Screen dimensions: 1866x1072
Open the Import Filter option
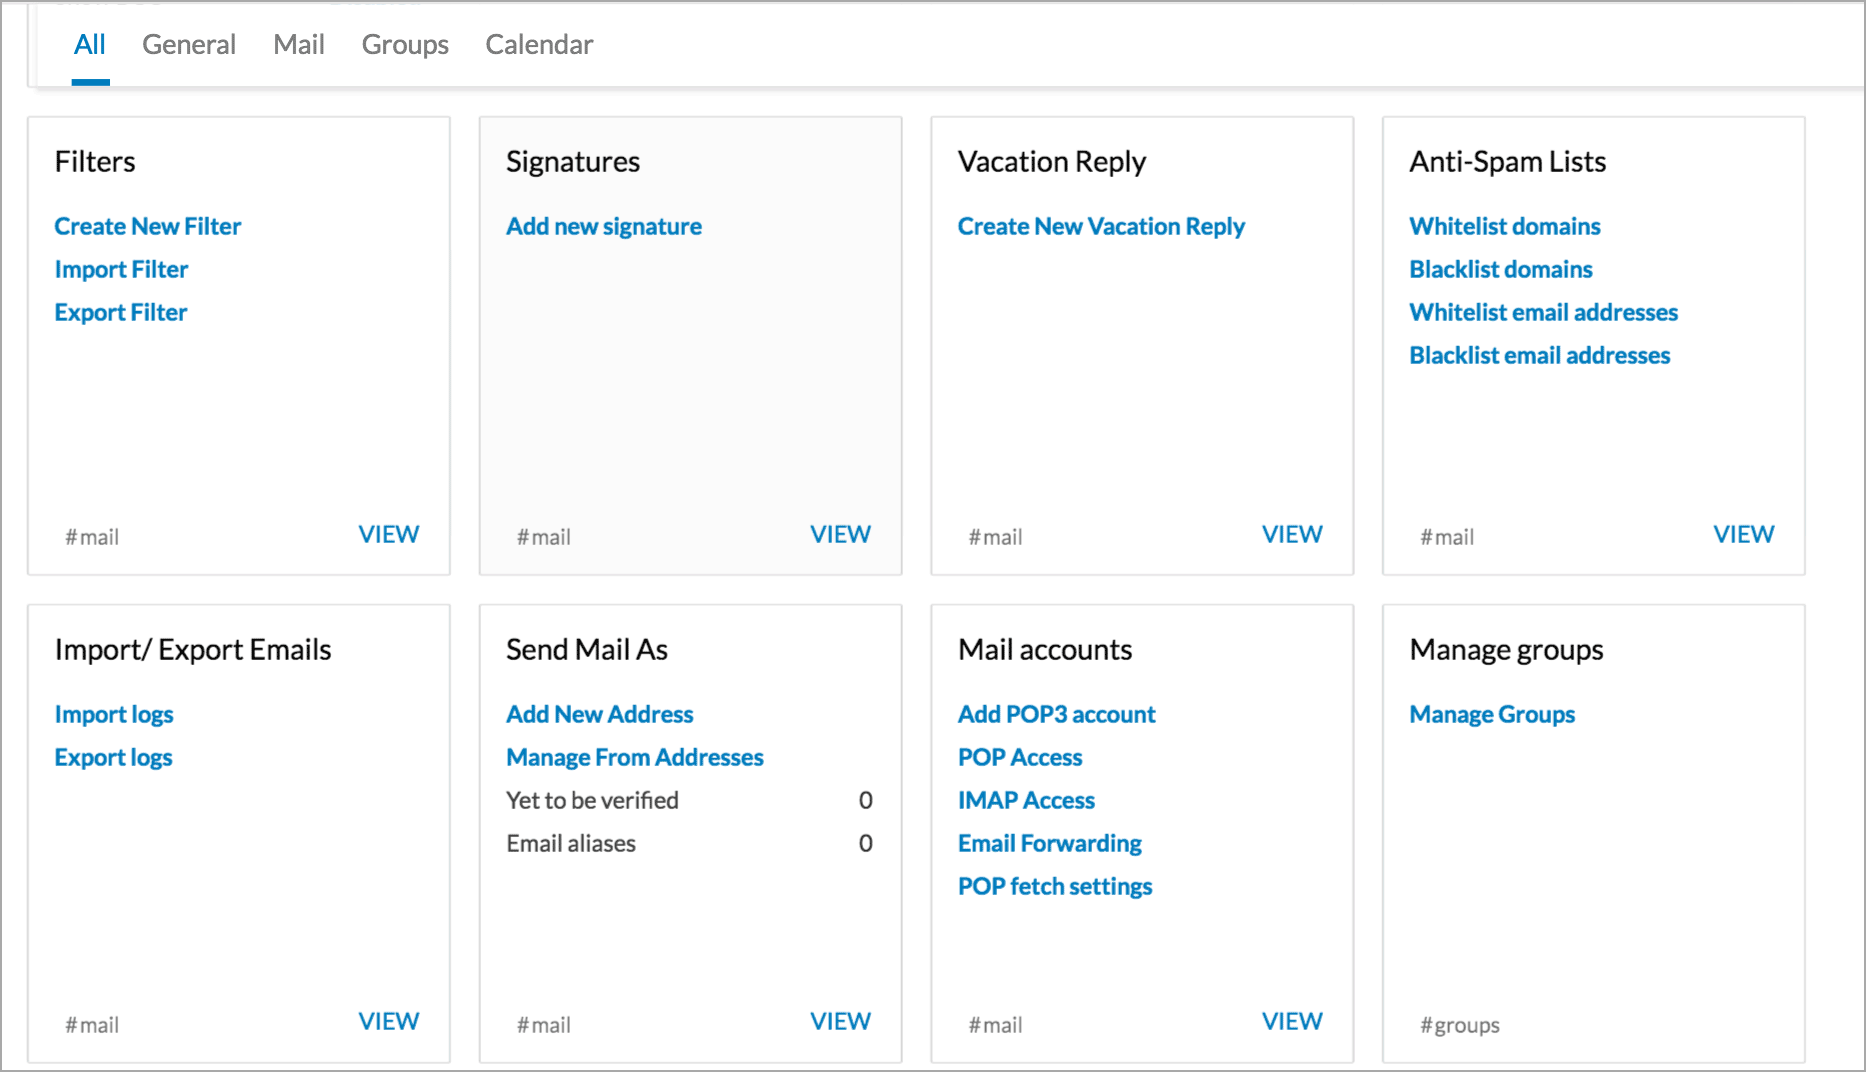121,270
